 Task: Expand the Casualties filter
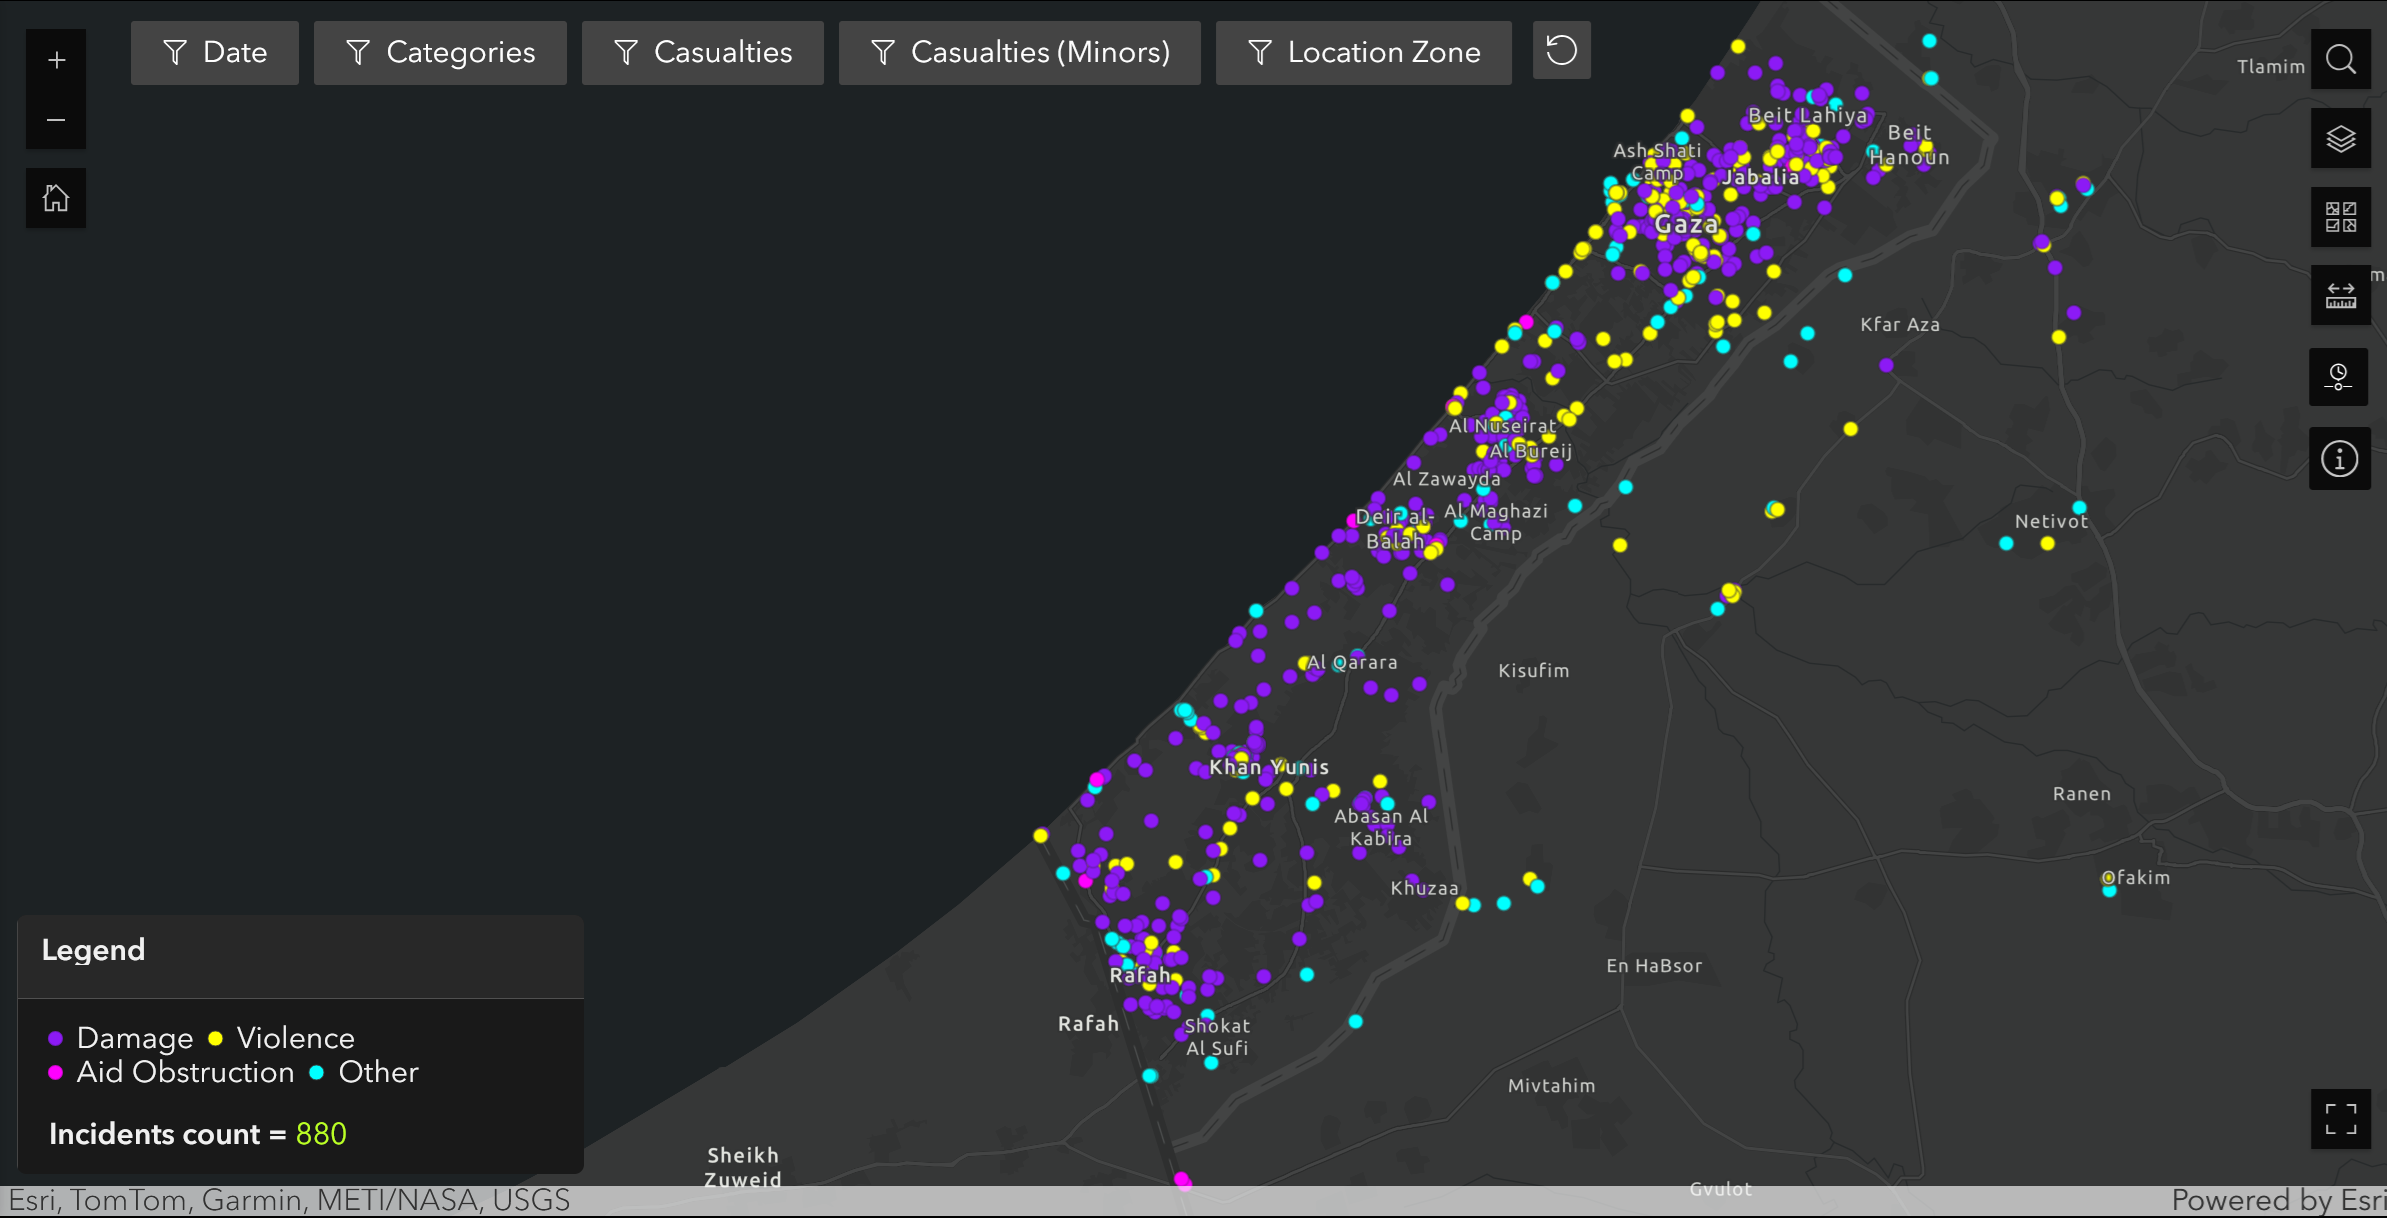(703, 52)
